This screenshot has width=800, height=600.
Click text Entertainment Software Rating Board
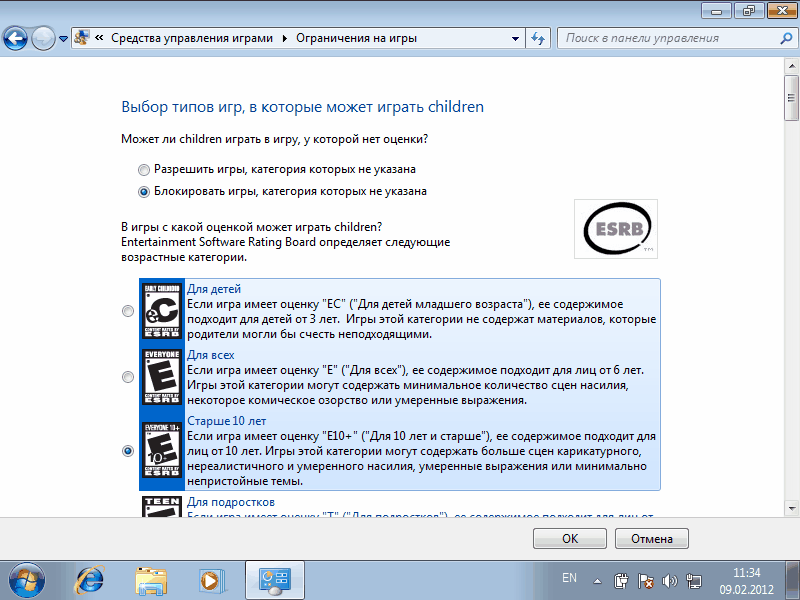pos(218,242)
